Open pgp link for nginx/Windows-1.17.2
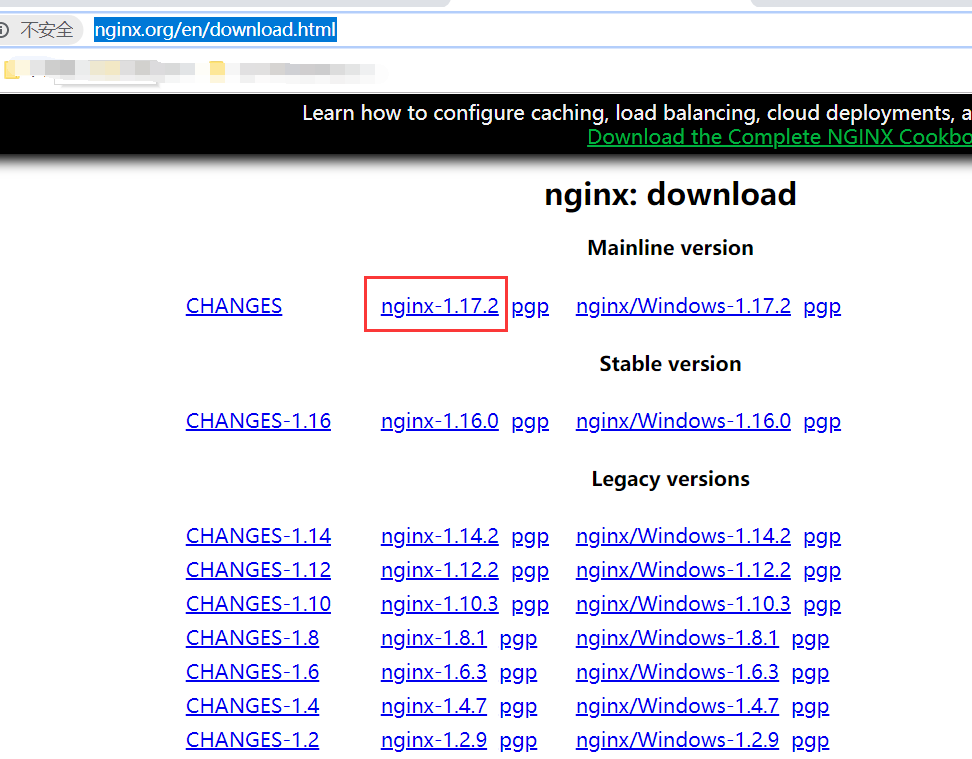Screen dimensions: 972x759 [822, 308]
